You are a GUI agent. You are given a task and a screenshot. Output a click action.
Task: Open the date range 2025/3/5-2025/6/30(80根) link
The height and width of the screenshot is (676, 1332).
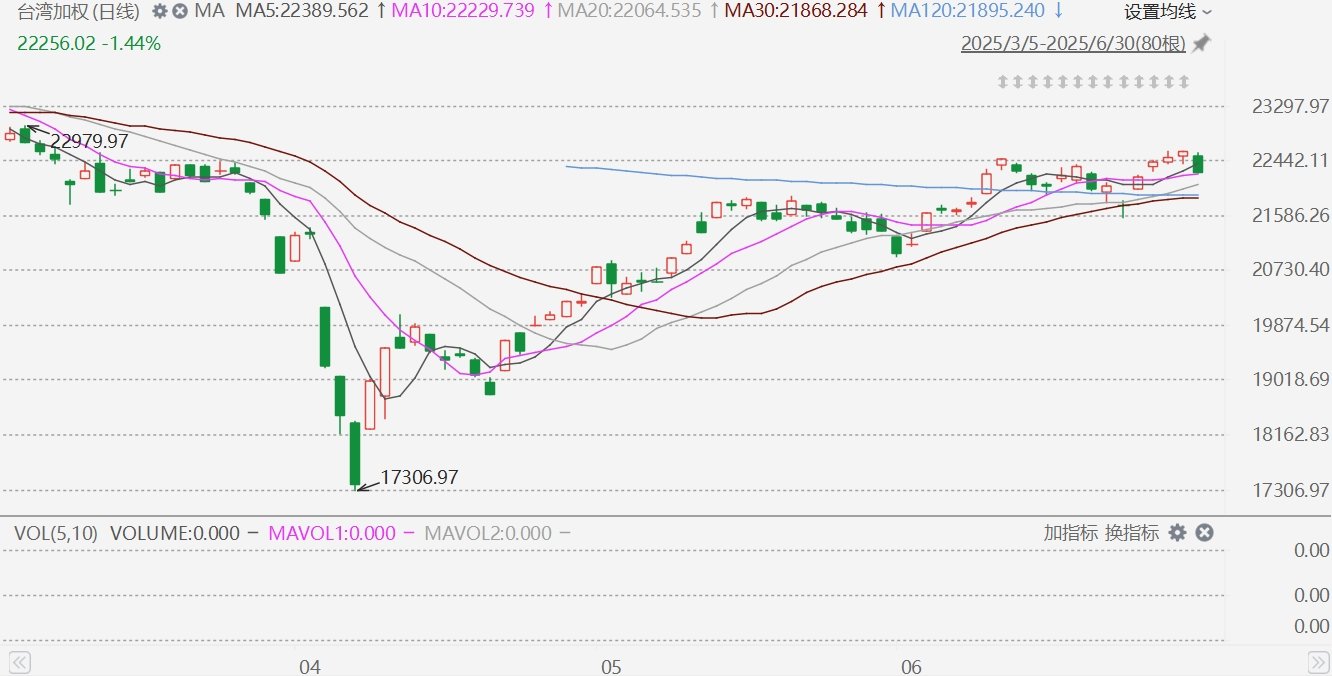tap(1073, 44)
